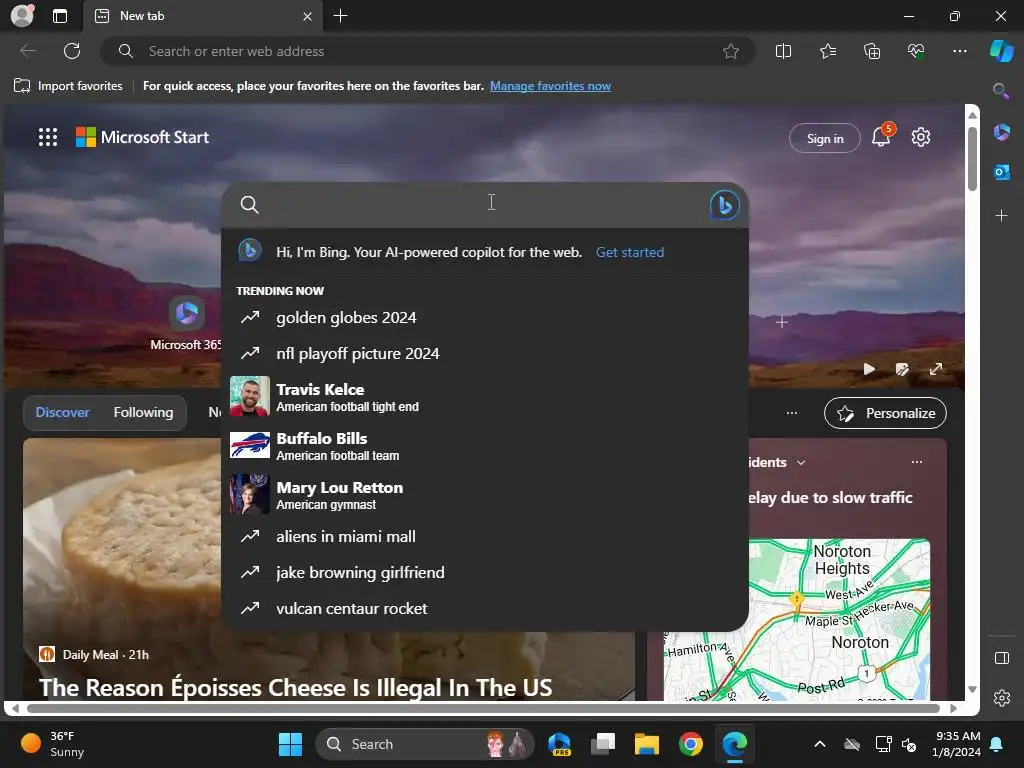This screenshot has width=1024, height=768.
Task: Click the back arrow in the toolbar
Action: pyautogui.click(x=28, y=51)
